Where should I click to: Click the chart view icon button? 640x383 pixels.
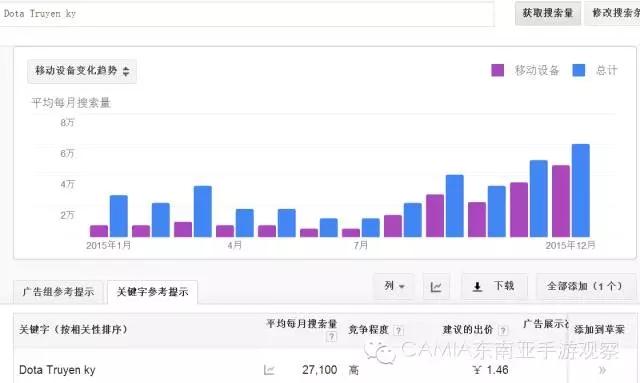(436, 287)
